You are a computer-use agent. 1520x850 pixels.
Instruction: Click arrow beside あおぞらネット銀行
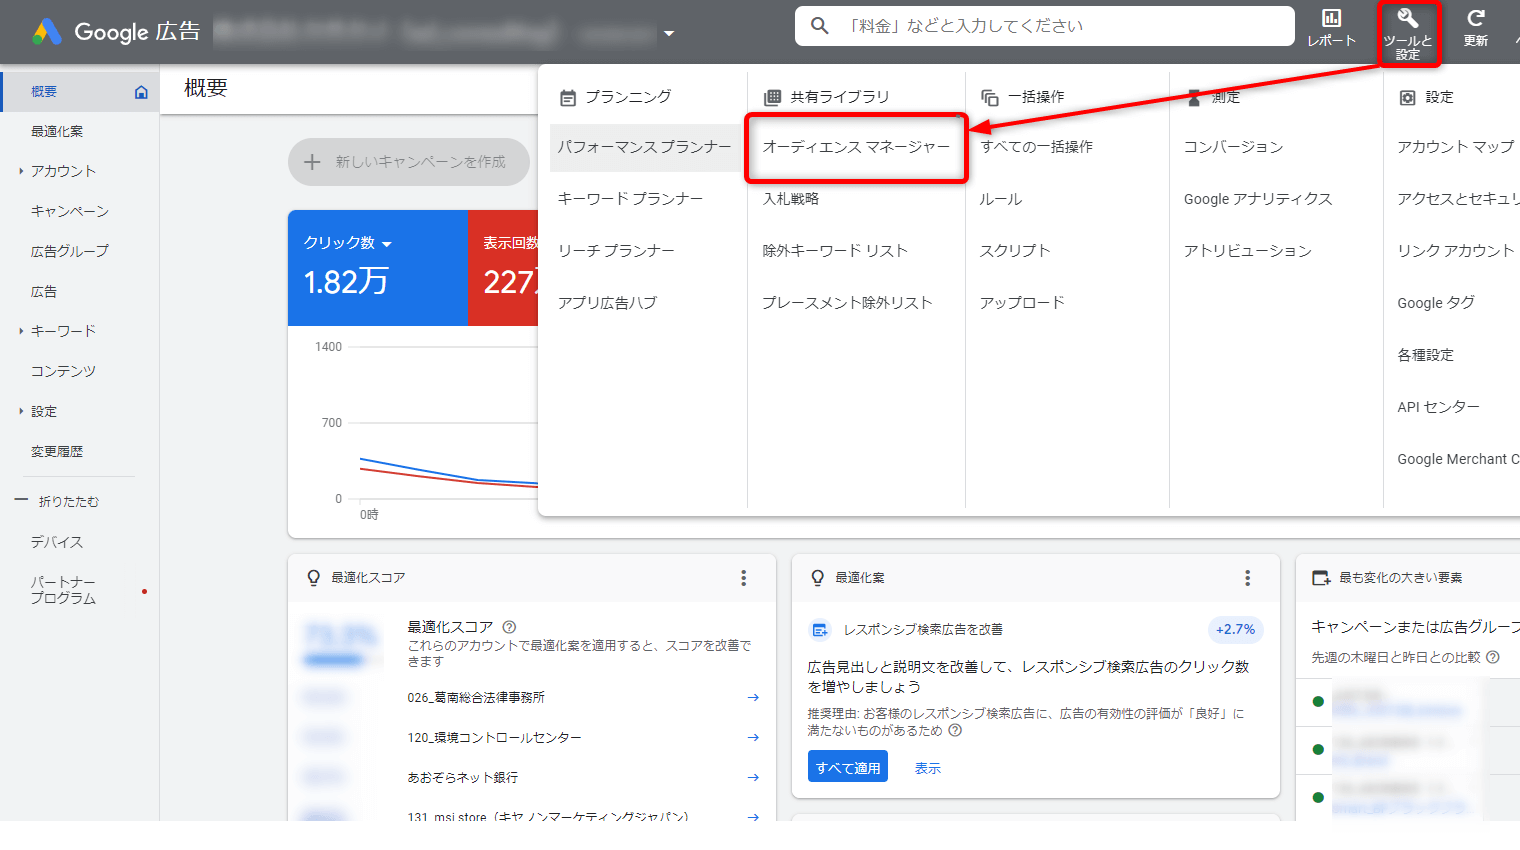[753, 778]
